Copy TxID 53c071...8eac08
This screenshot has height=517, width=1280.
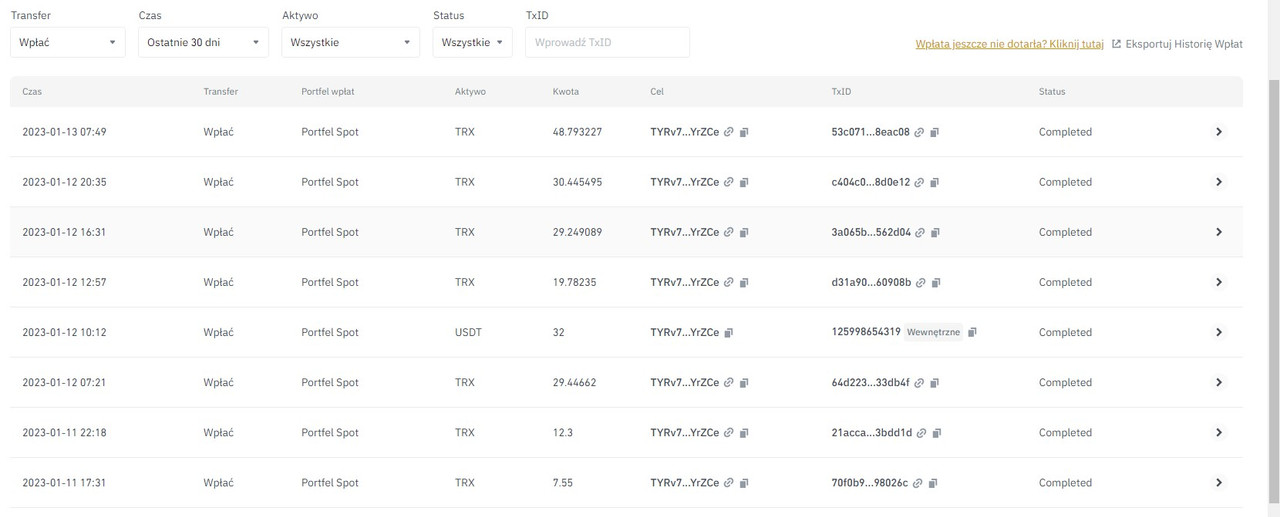935,132
